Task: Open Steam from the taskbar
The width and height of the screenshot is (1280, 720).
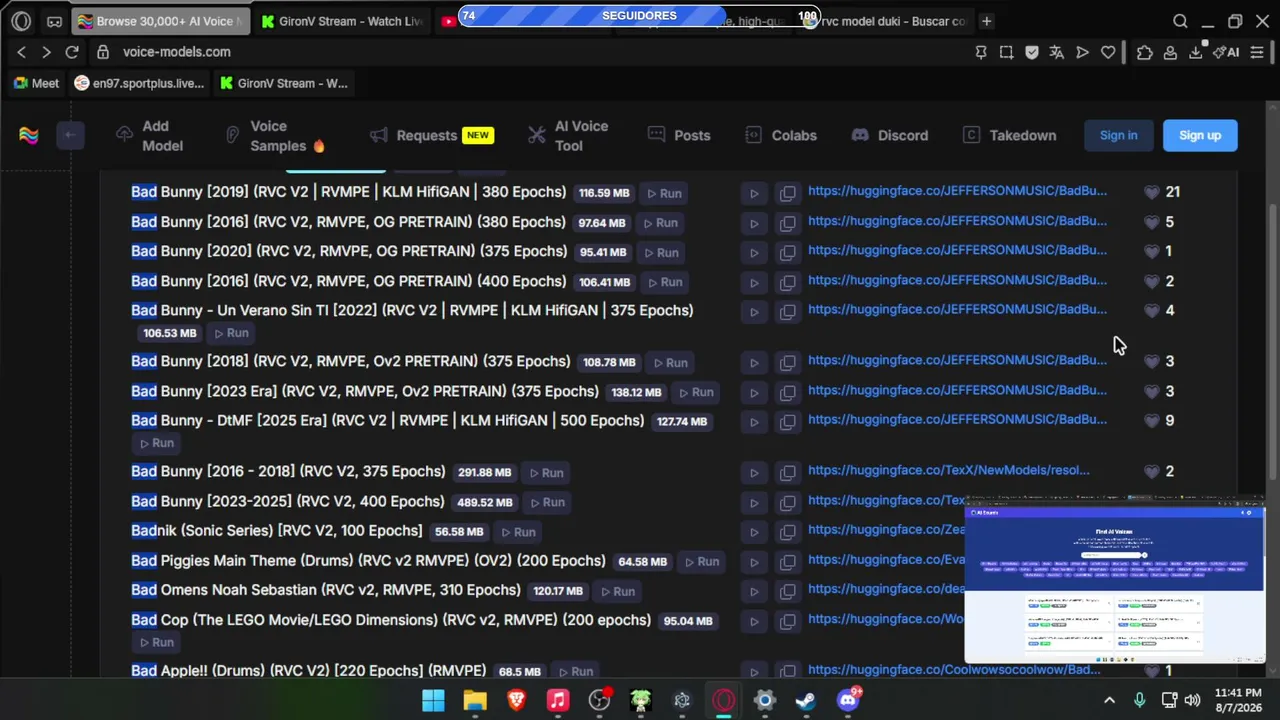Action: click(805, 700)
